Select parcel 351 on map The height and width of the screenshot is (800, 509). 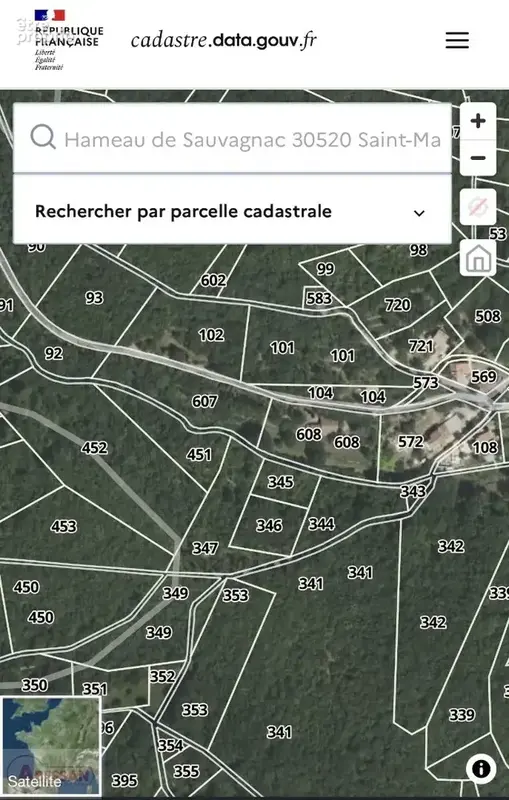click(x=95, y=689)
